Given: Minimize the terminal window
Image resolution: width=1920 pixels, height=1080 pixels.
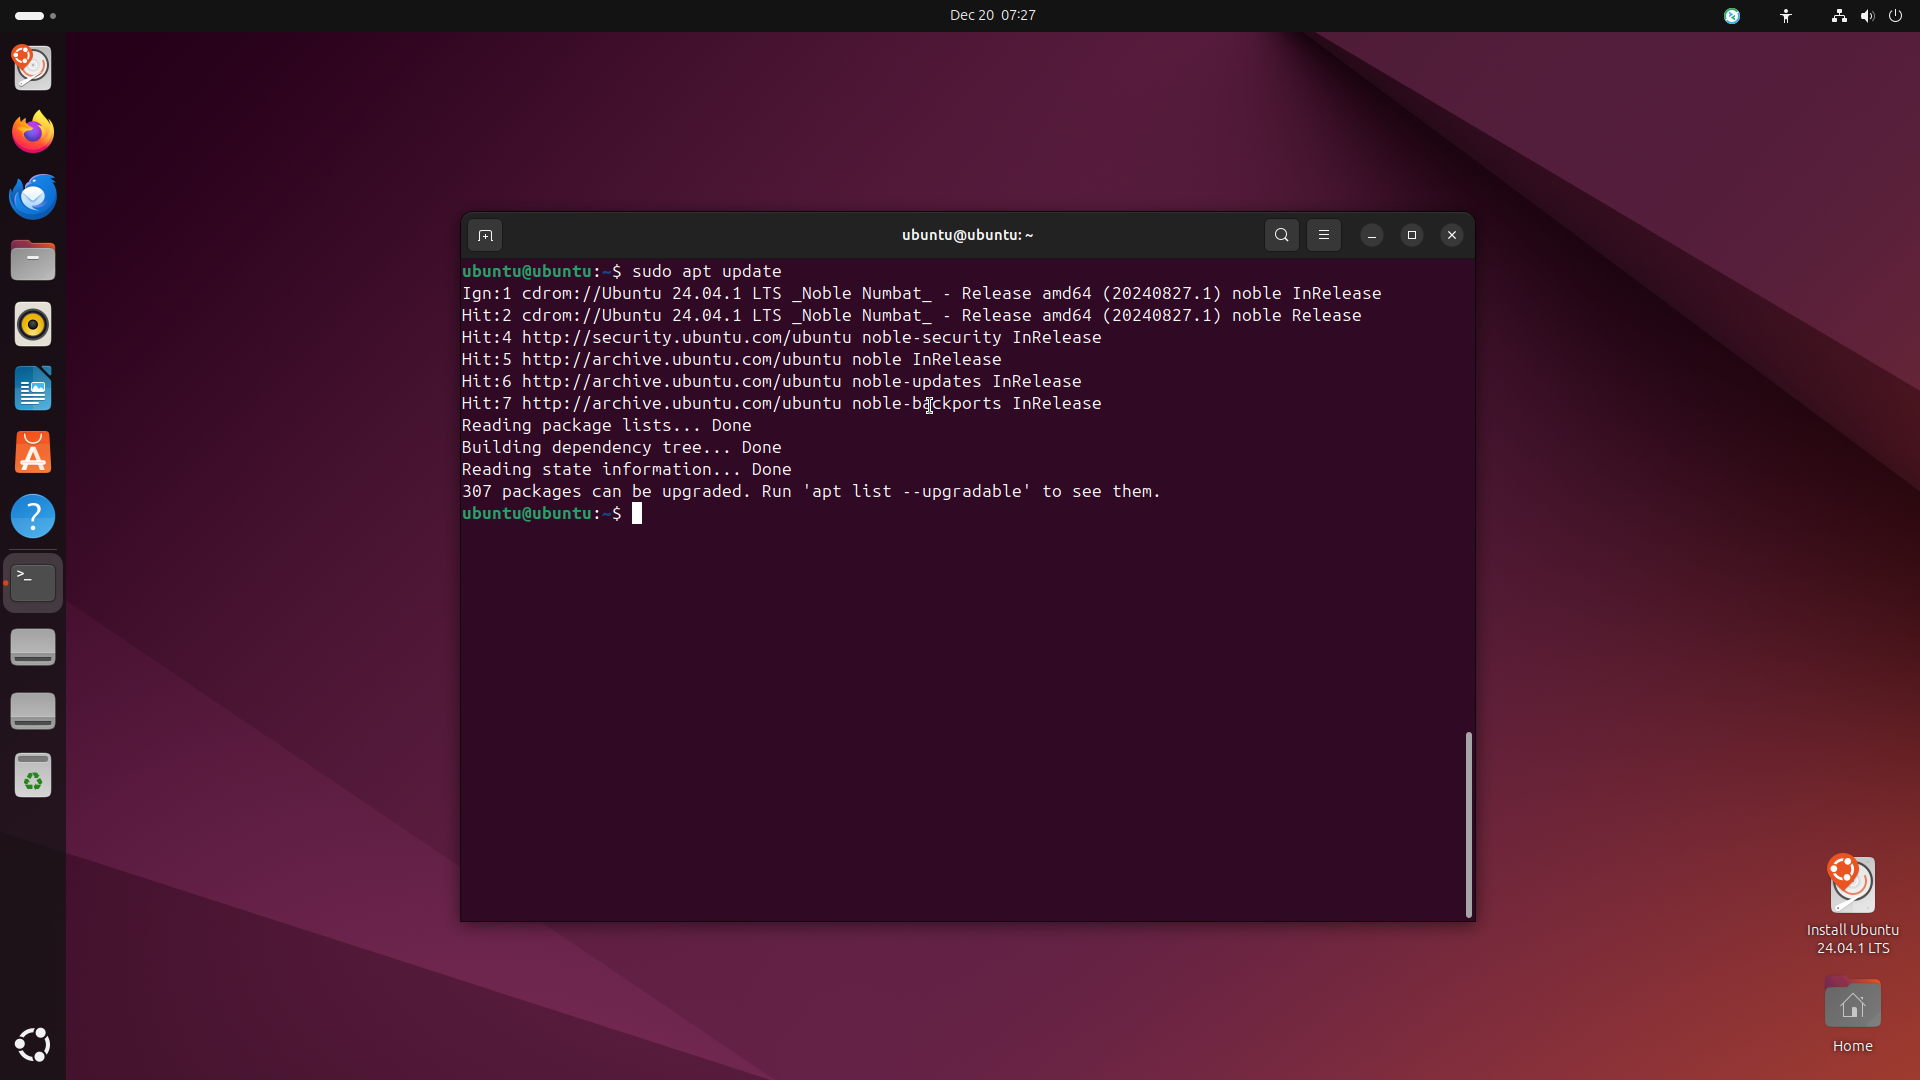Looking at the screenshot, I should 1372,235.
